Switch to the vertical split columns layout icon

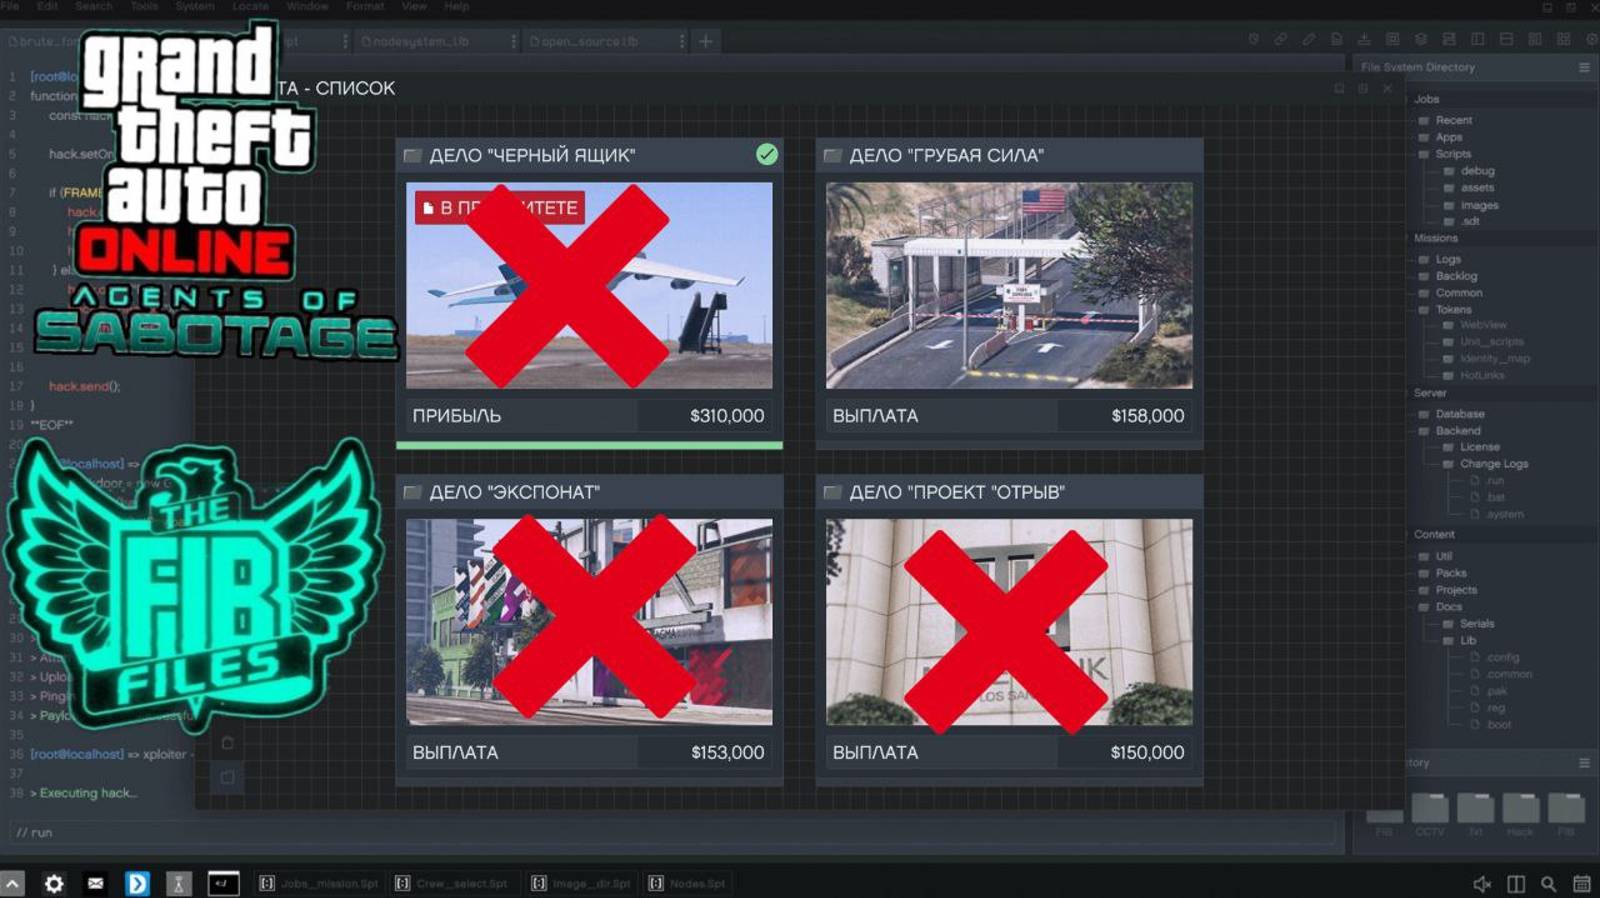click(x=1478, y=40)
